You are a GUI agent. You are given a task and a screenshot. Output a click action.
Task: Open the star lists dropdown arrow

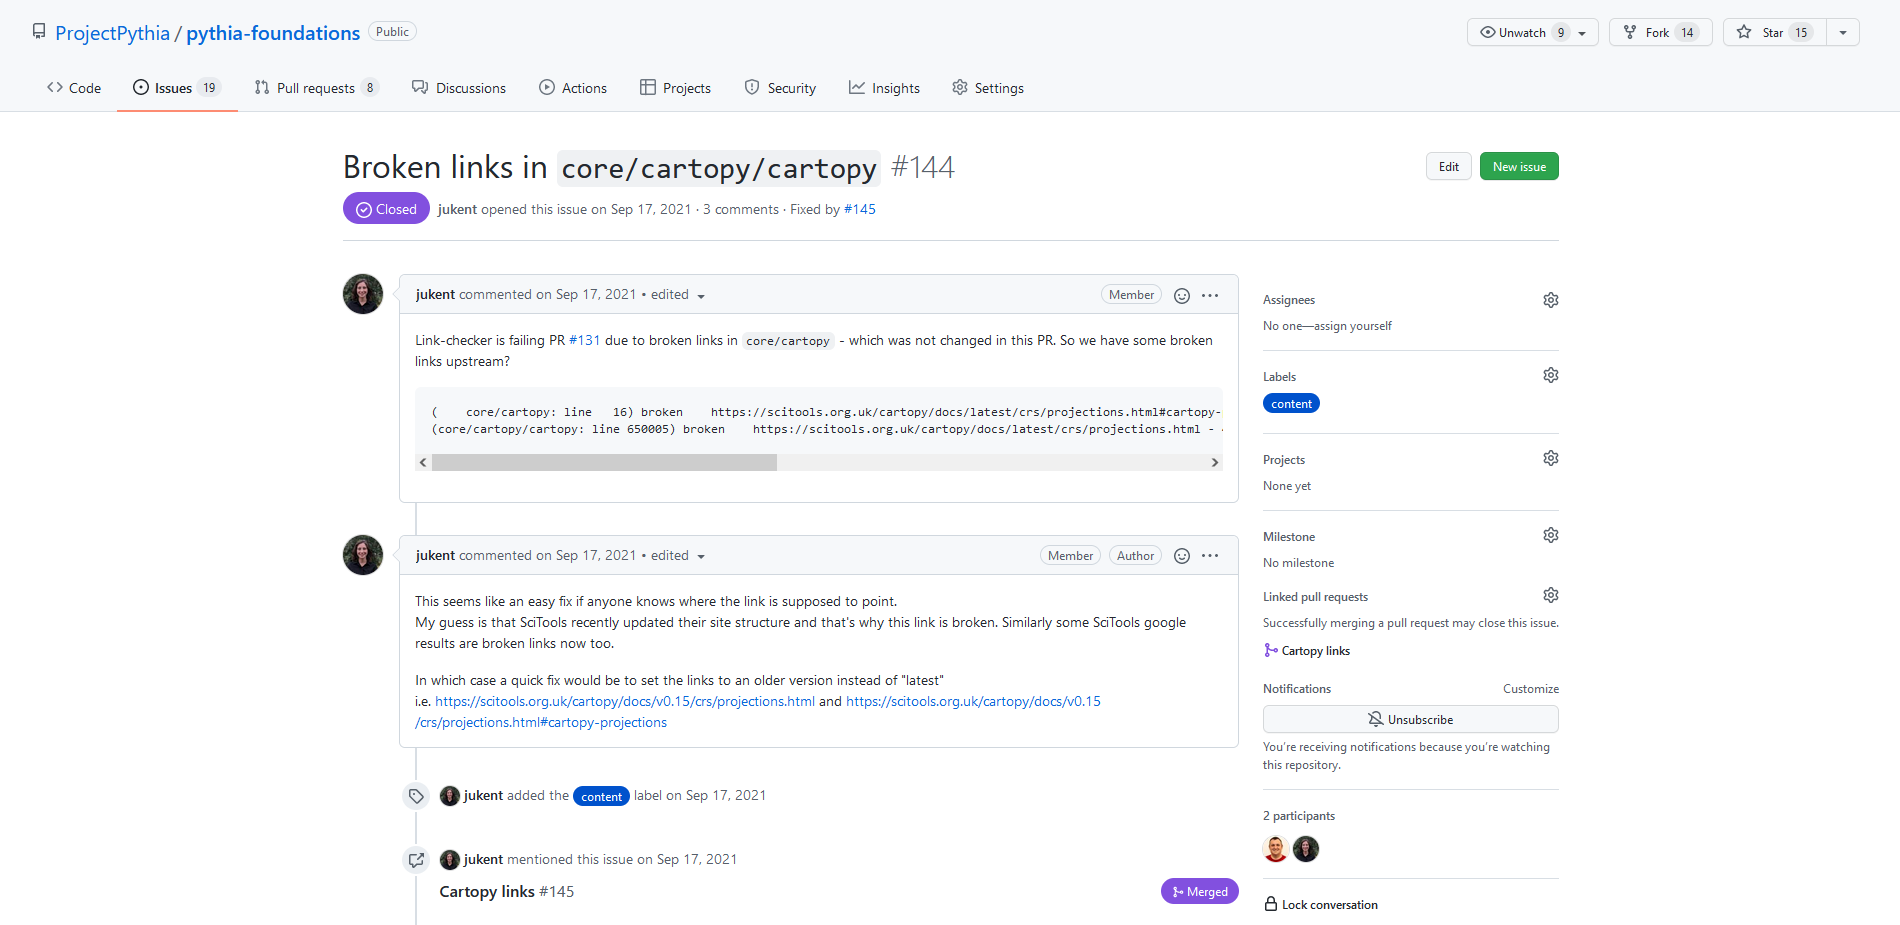(x=1843, y=32)
